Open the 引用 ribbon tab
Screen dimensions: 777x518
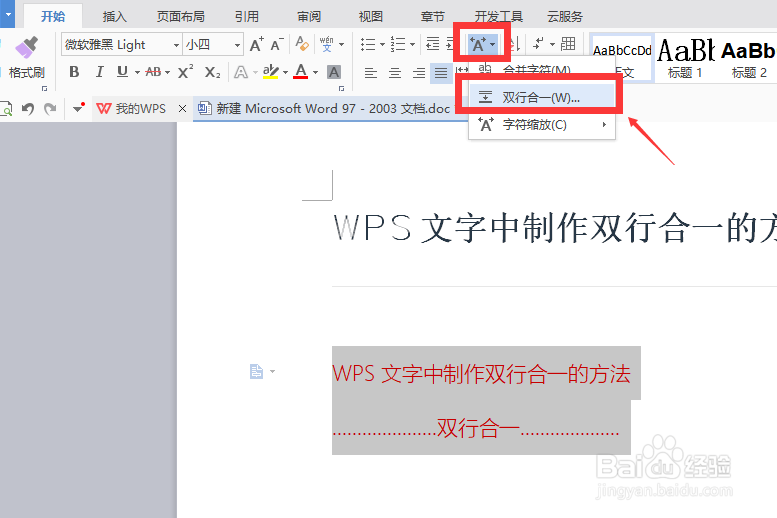tap(247, 16)
